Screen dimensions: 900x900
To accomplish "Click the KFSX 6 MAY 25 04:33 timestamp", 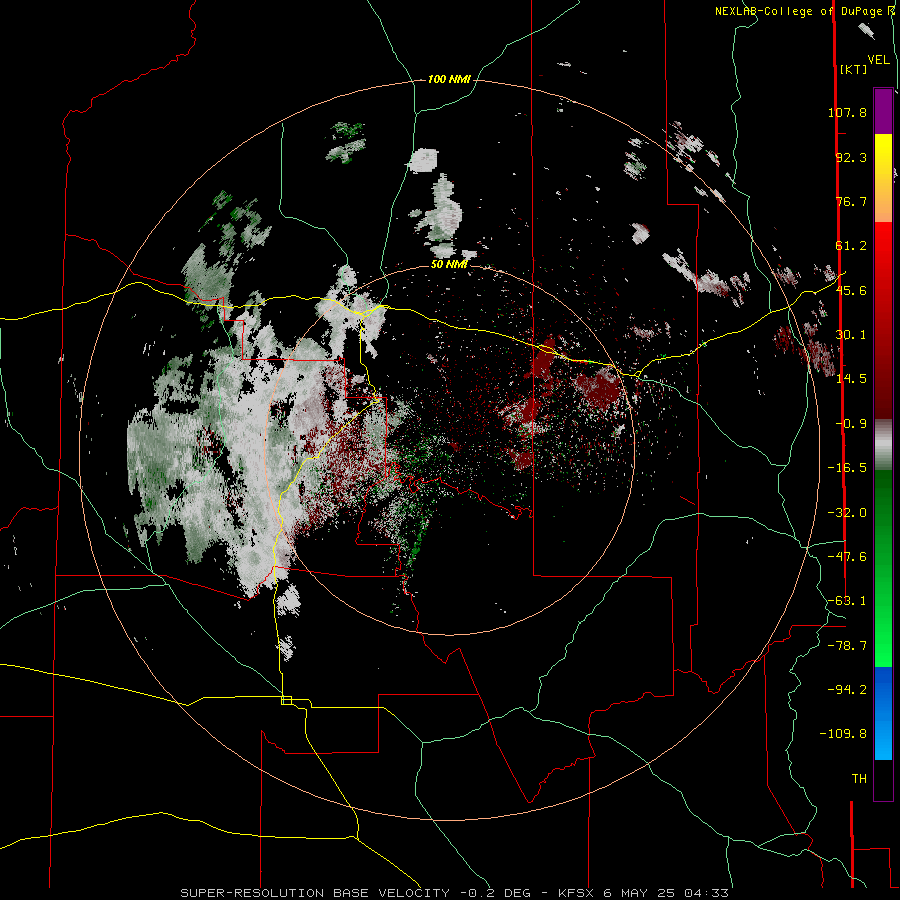I will 643,893.
